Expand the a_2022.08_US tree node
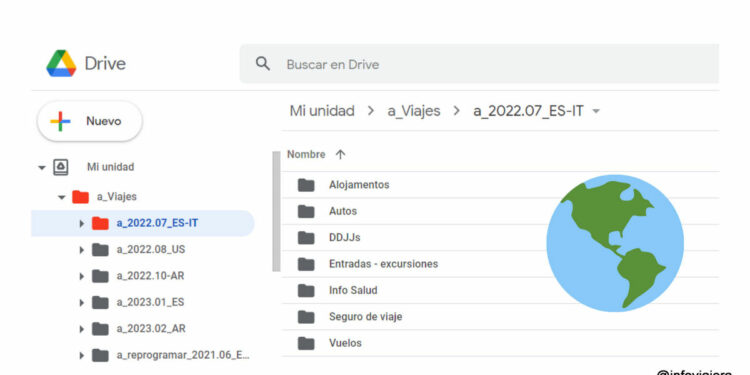This screenshot has width=750, height=375. coord(82,250)
